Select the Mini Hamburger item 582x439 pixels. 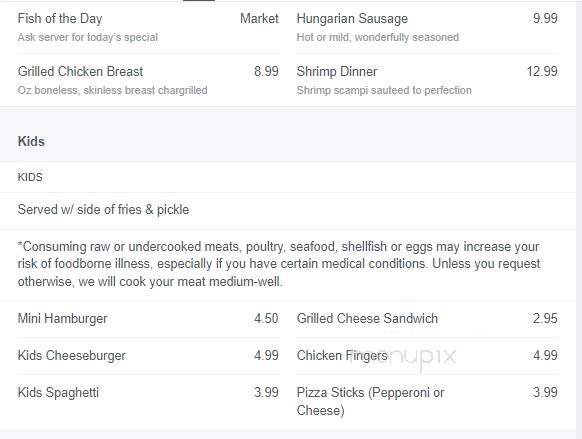[x=62, y=318]
